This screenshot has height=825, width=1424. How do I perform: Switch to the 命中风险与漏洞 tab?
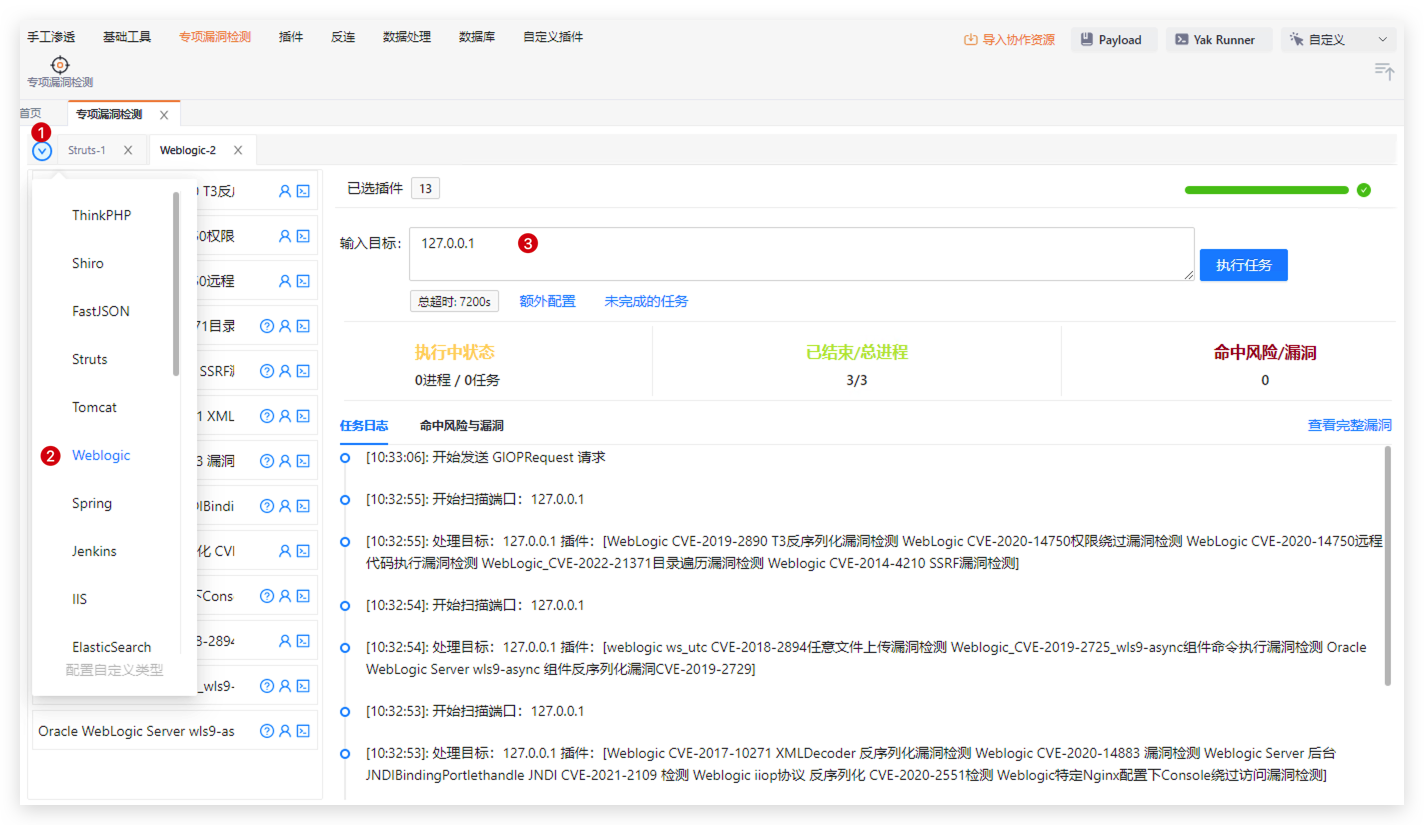461,426
